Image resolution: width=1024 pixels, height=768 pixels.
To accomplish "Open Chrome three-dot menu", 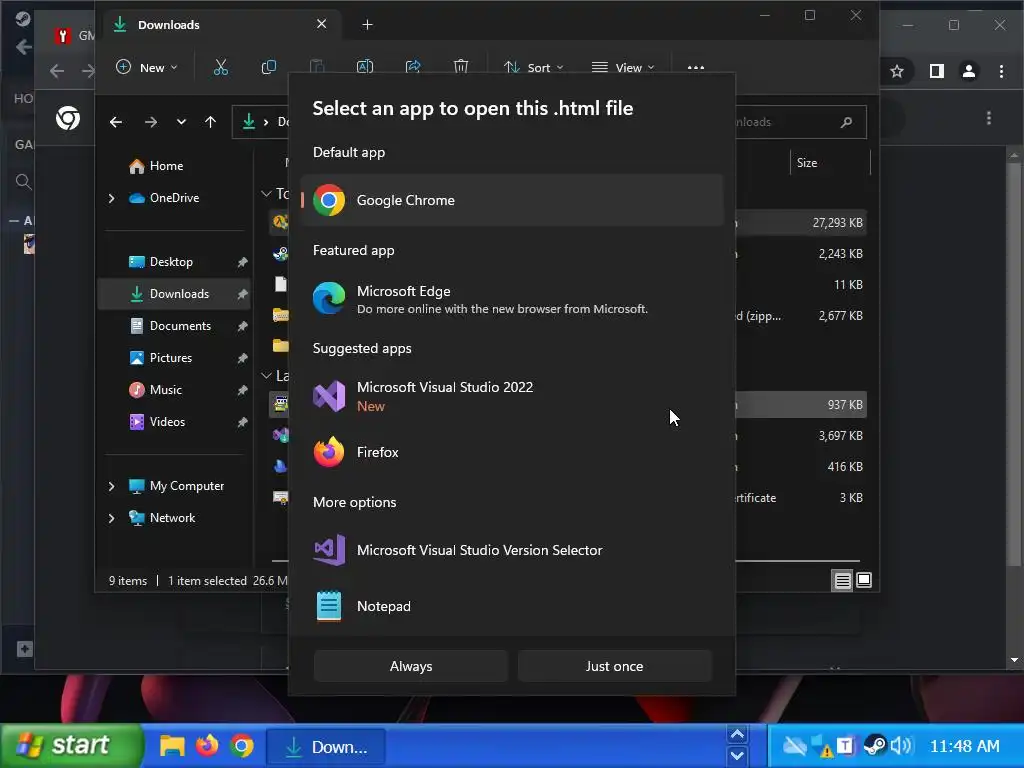I will [x=1001, y=71].
